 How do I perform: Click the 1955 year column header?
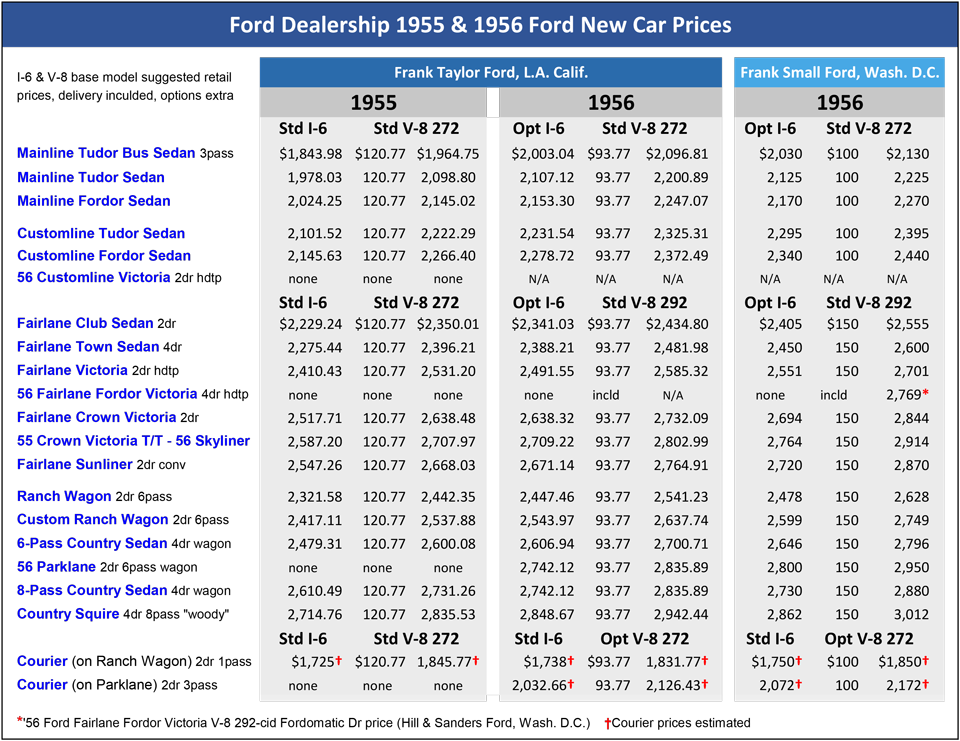tap(371, 102)
